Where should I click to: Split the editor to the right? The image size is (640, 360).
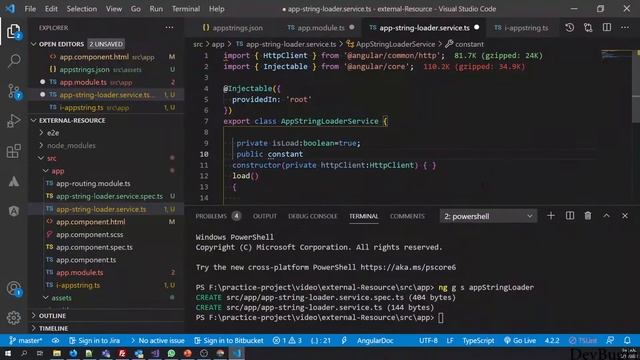(607, 27)
